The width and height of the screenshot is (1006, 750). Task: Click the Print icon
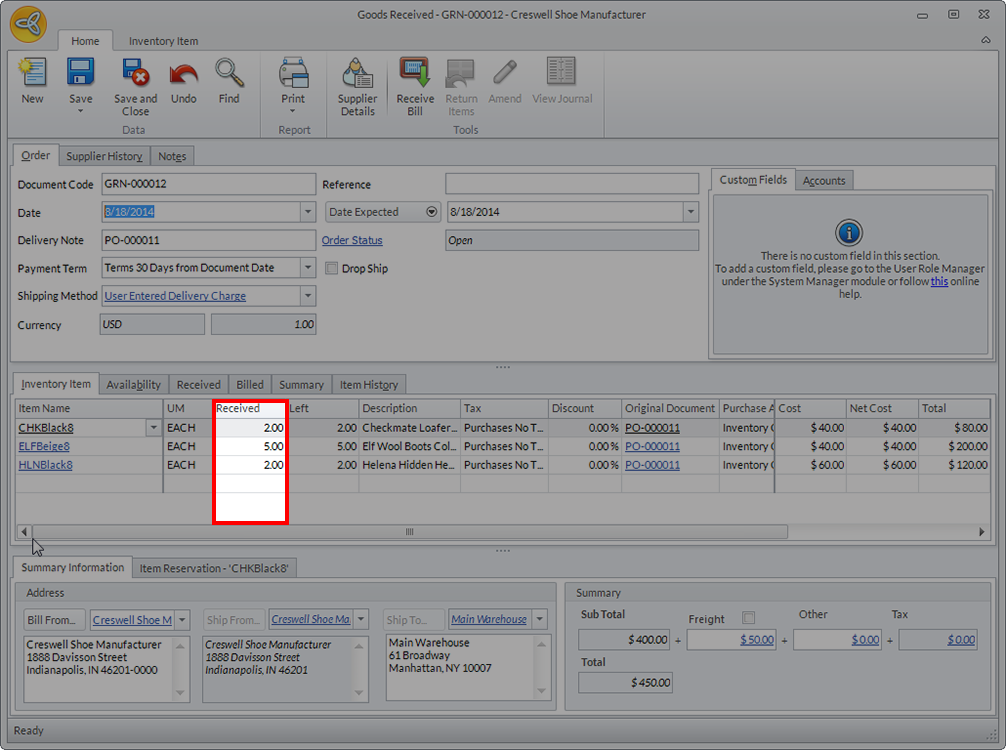coord(293,73)
